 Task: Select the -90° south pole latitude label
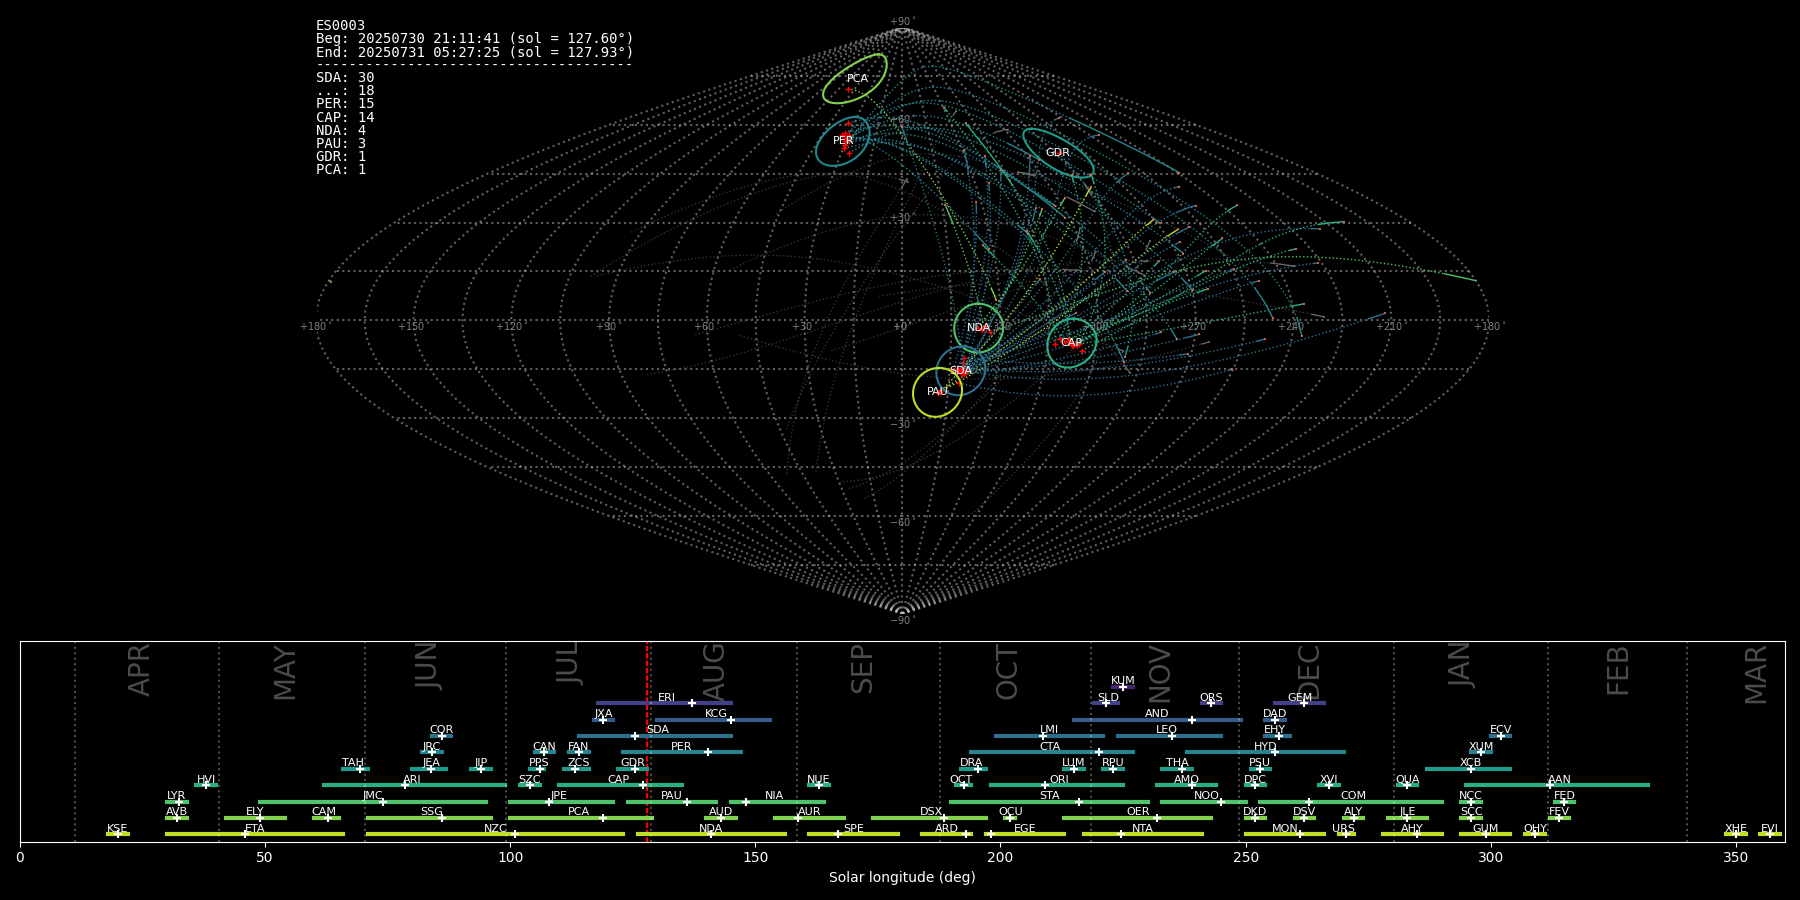tap(902, 621)
